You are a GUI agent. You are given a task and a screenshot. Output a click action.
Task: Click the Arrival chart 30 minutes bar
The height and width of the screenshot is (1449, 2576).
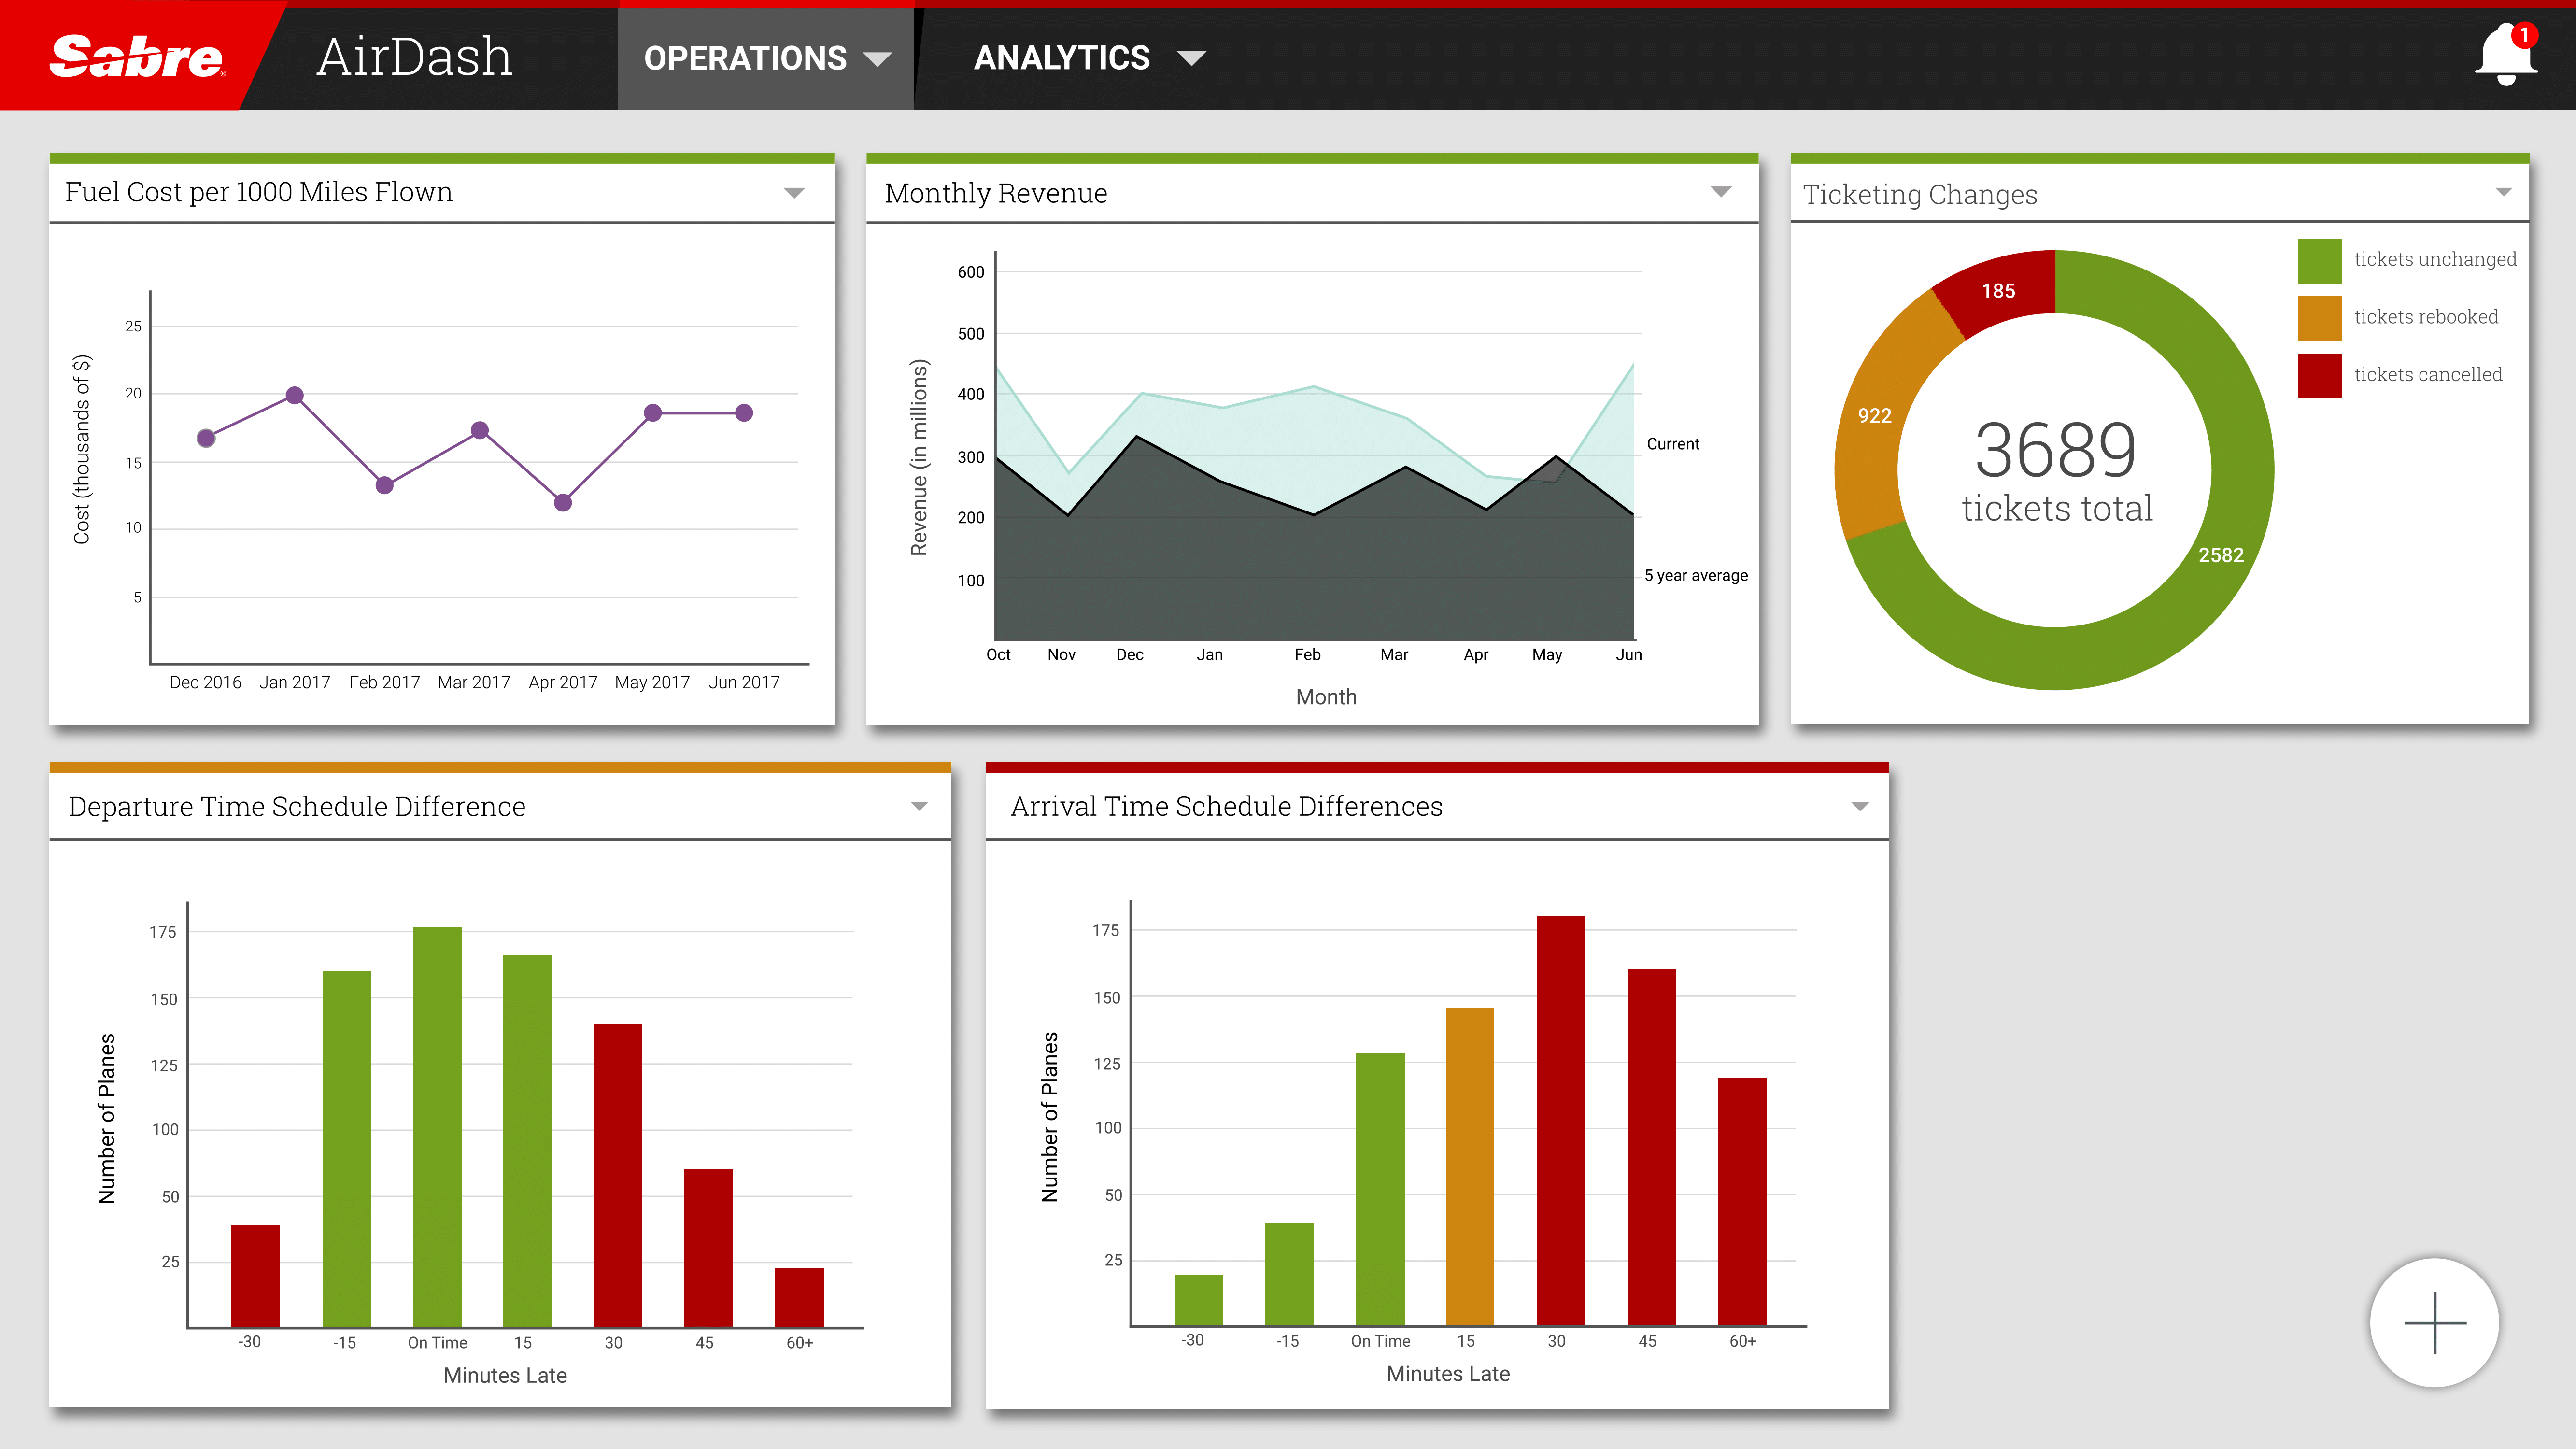click(x=1561, y=1121)
